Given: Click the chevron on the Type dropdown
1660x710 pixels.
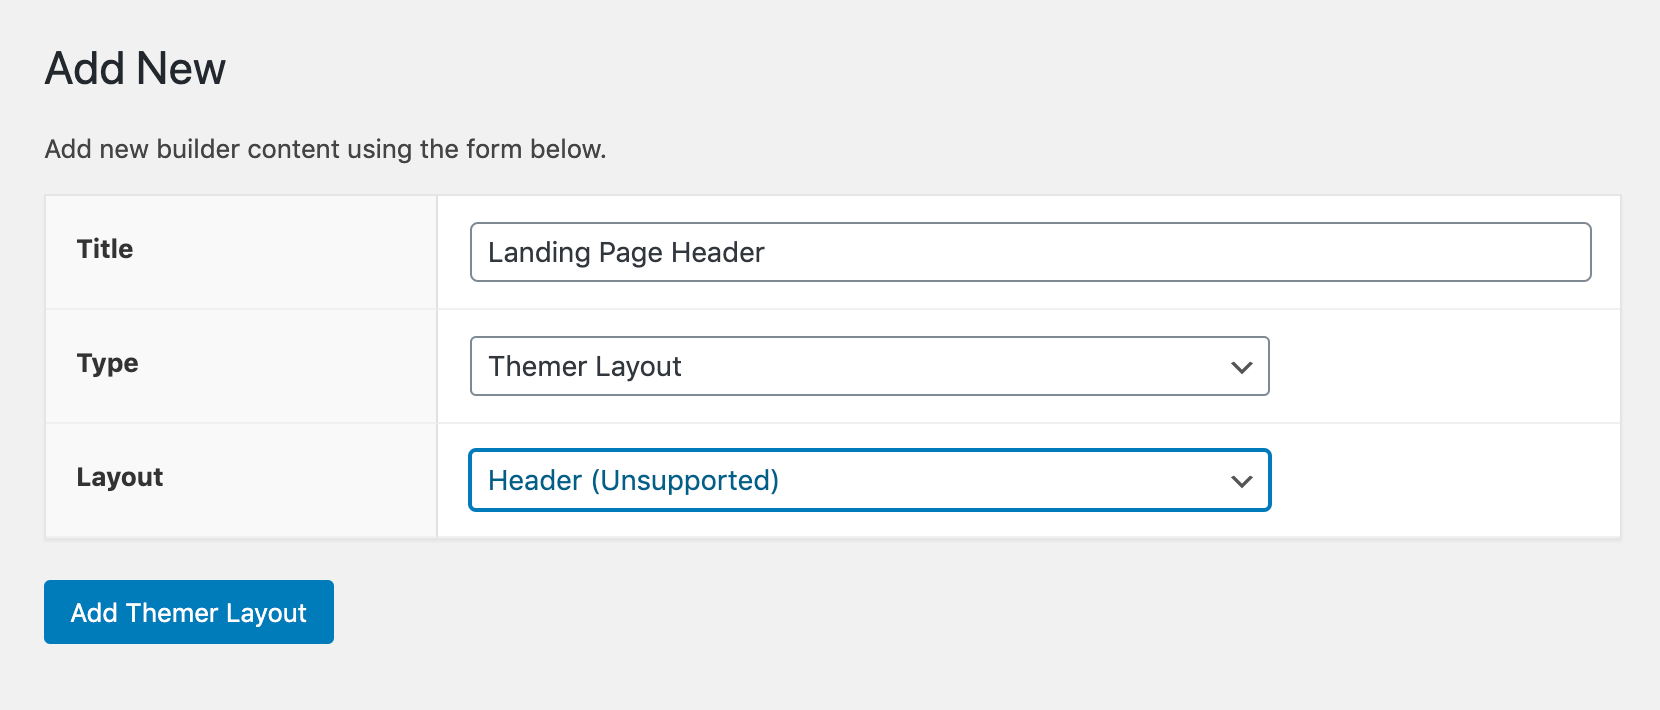Looking at the screenshot, I should pos(1241,366).
